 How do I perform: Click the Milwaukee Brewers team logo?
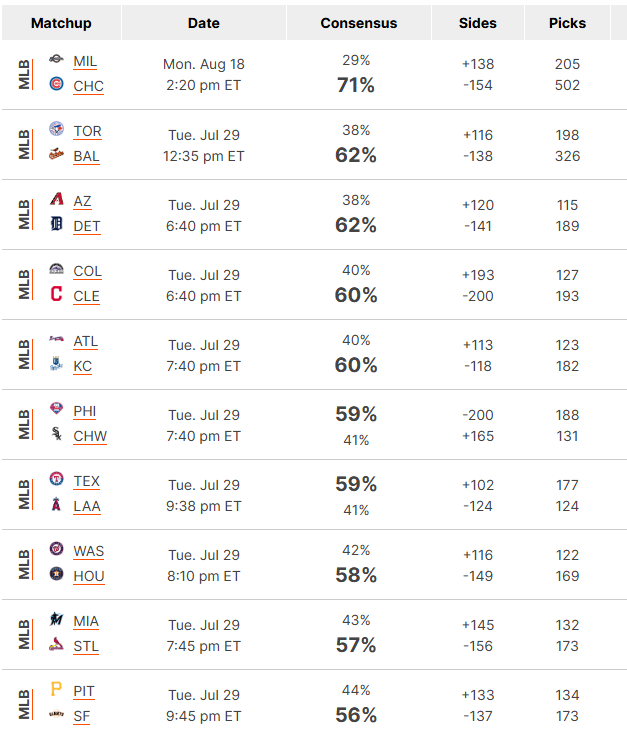(56, 59)
